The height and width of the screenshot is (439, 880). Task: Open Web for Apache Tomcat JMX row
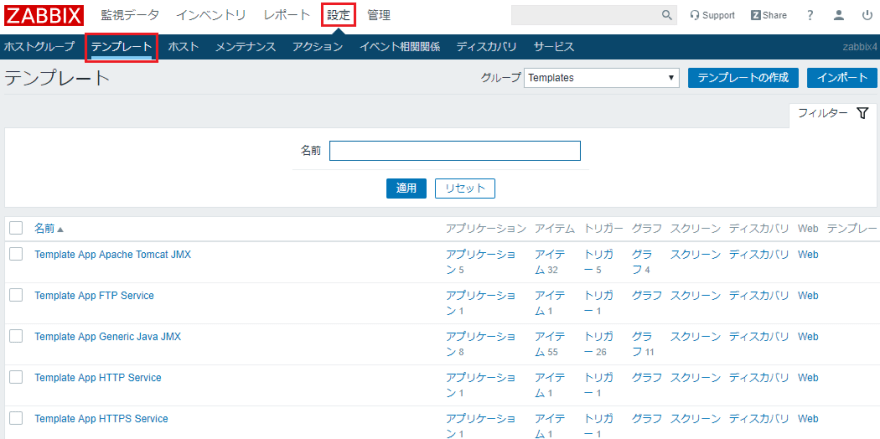(808, 254)
